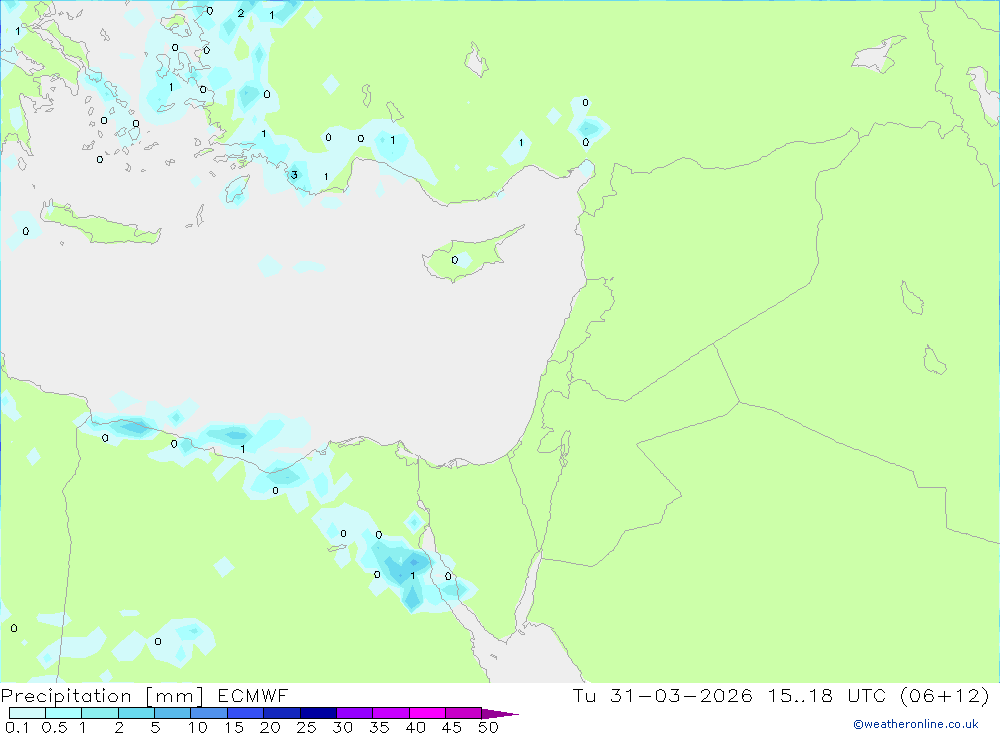Click the "3" precipitation value on the map
The image size is (1000, 733).
(294, 175)
